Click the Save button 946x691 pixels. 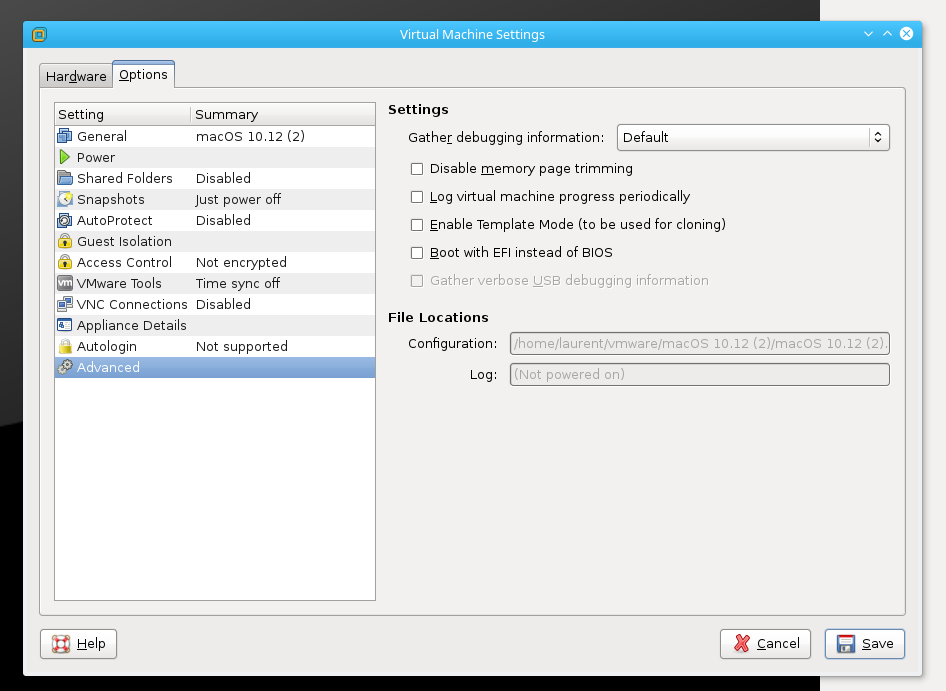[865, 644]
